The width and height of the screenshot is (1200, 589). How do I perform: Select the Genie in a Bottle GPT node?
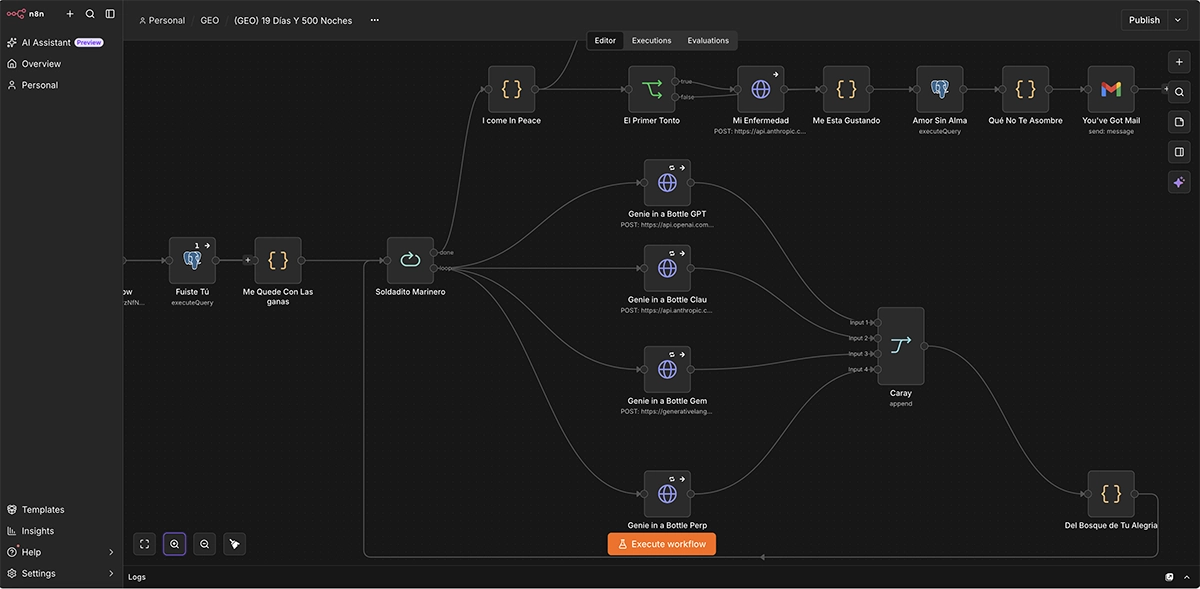[667, 183]
